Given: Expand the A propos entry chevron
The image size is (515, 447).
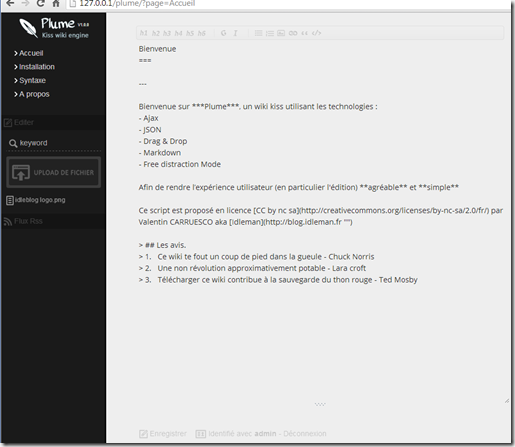Looking at the screenshot, I should pos(16,94).
